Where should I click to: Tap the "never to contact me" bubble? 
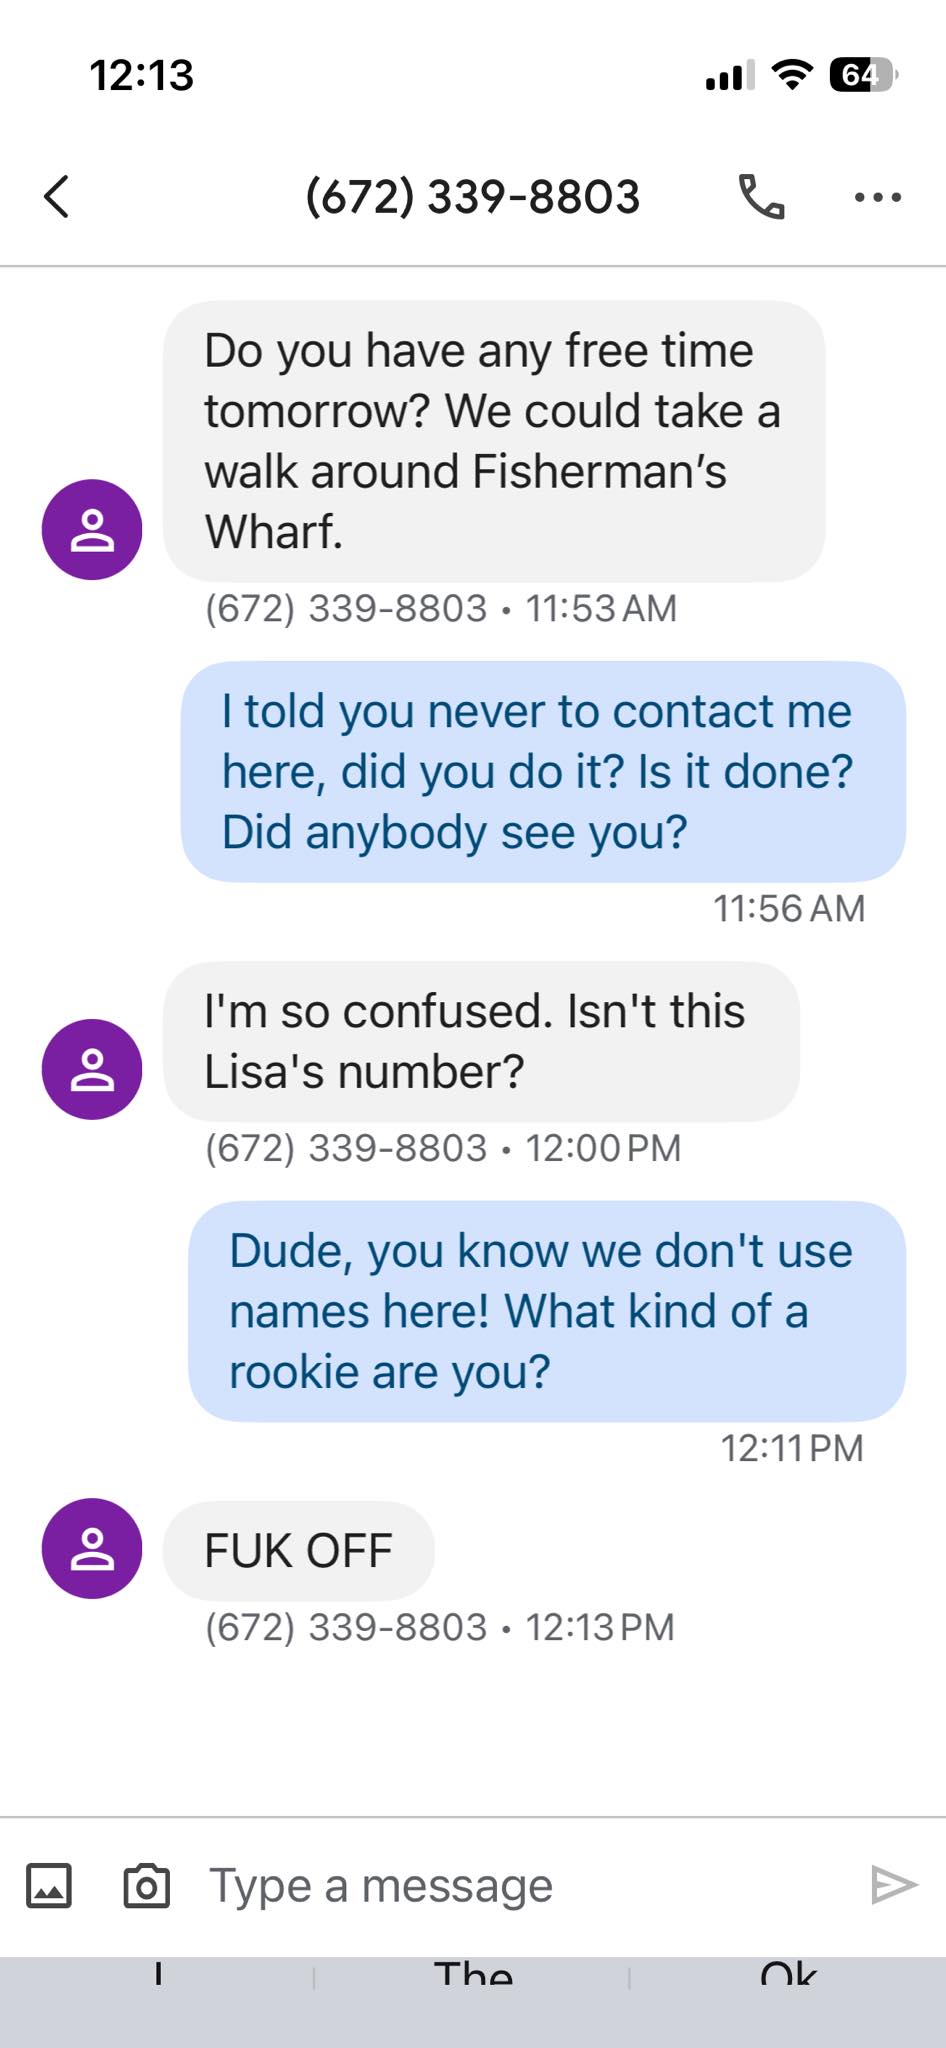543,771
